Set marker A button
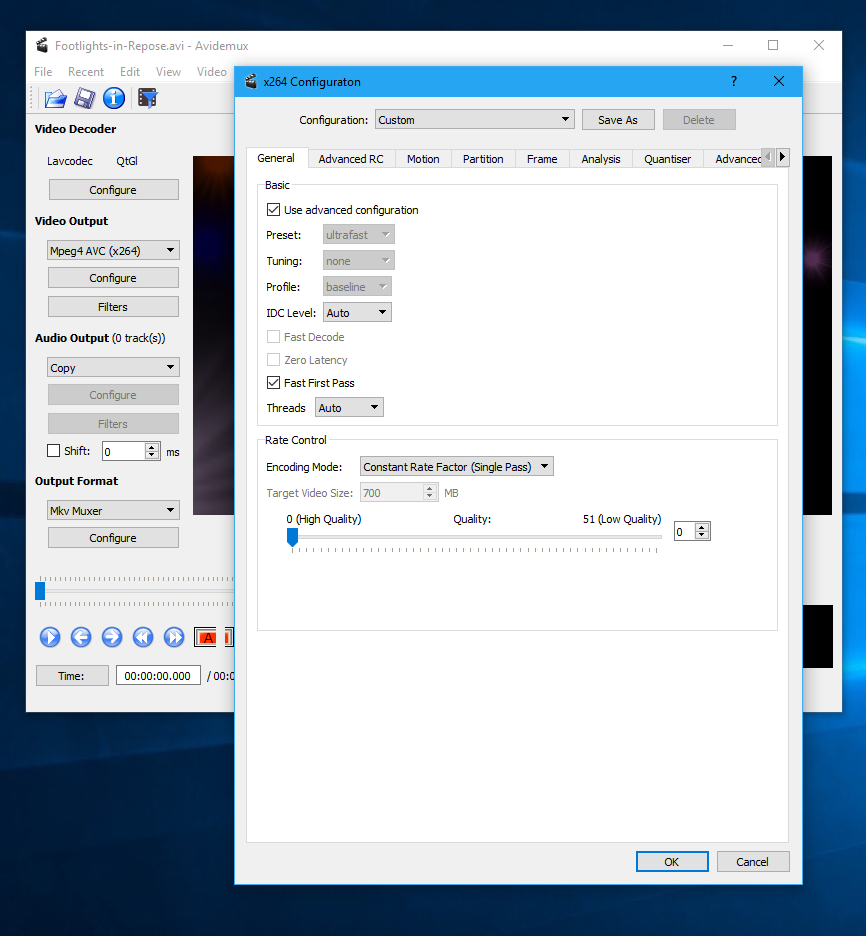This screenshot has width=866, height=936. point(206,638)
